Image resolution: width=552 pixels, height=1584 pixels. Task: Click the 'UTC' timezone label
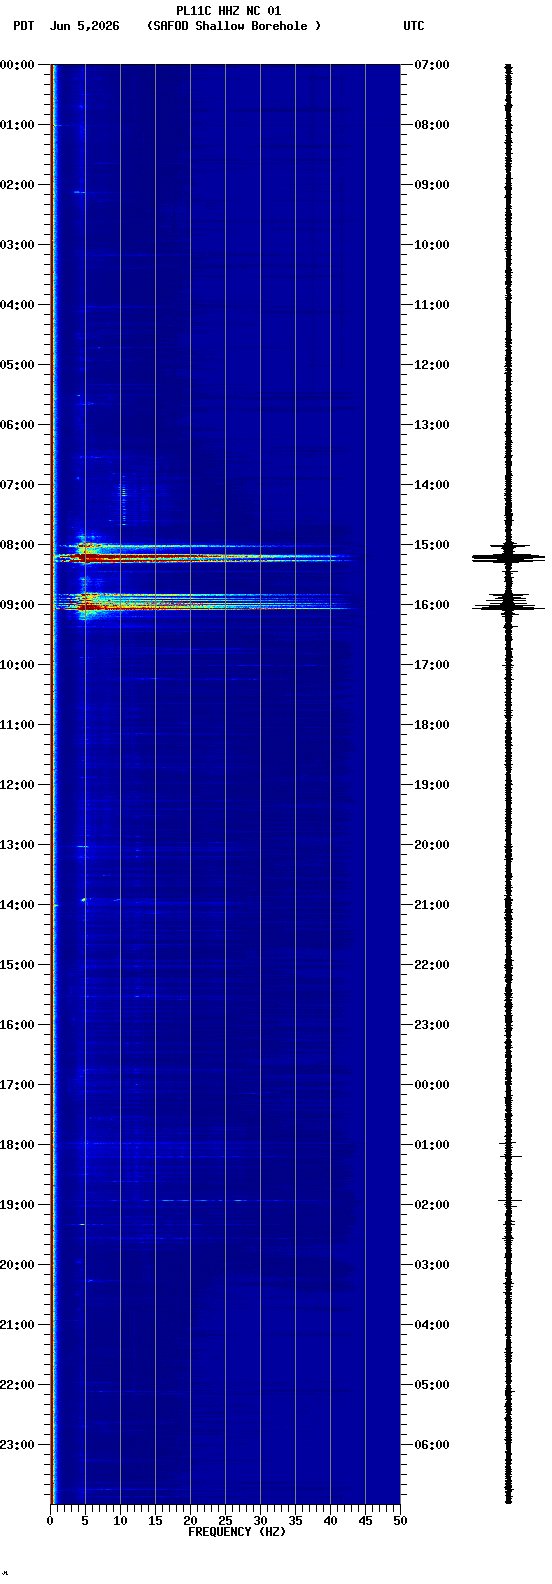(x=414, y=26)
